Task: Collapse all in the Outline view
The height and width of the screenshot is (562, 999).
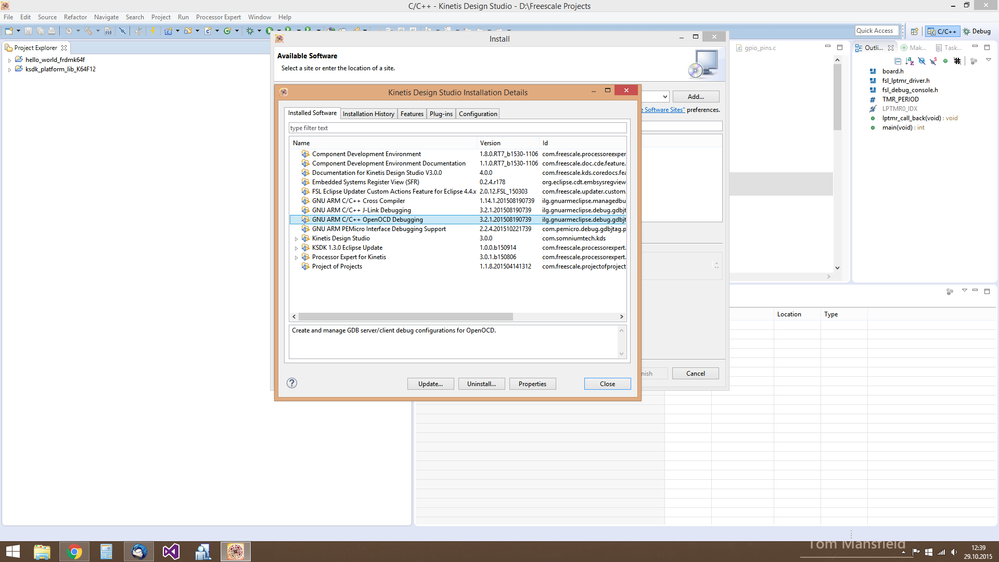Action: [898, 61]
